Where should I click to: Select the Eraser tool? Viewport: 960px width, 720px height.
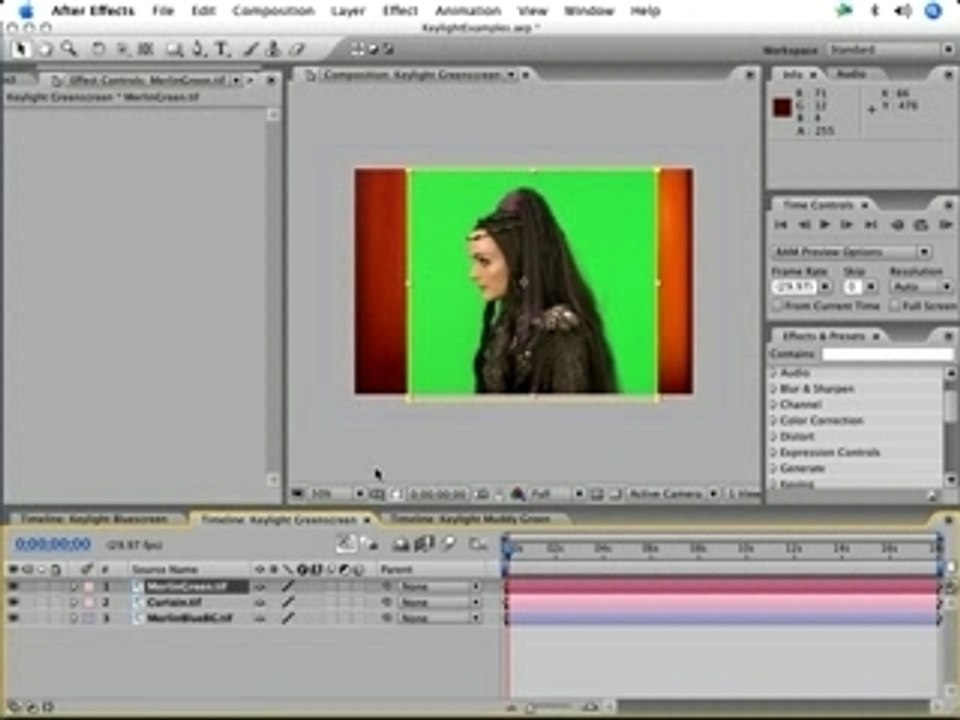[x=297, y=49]
